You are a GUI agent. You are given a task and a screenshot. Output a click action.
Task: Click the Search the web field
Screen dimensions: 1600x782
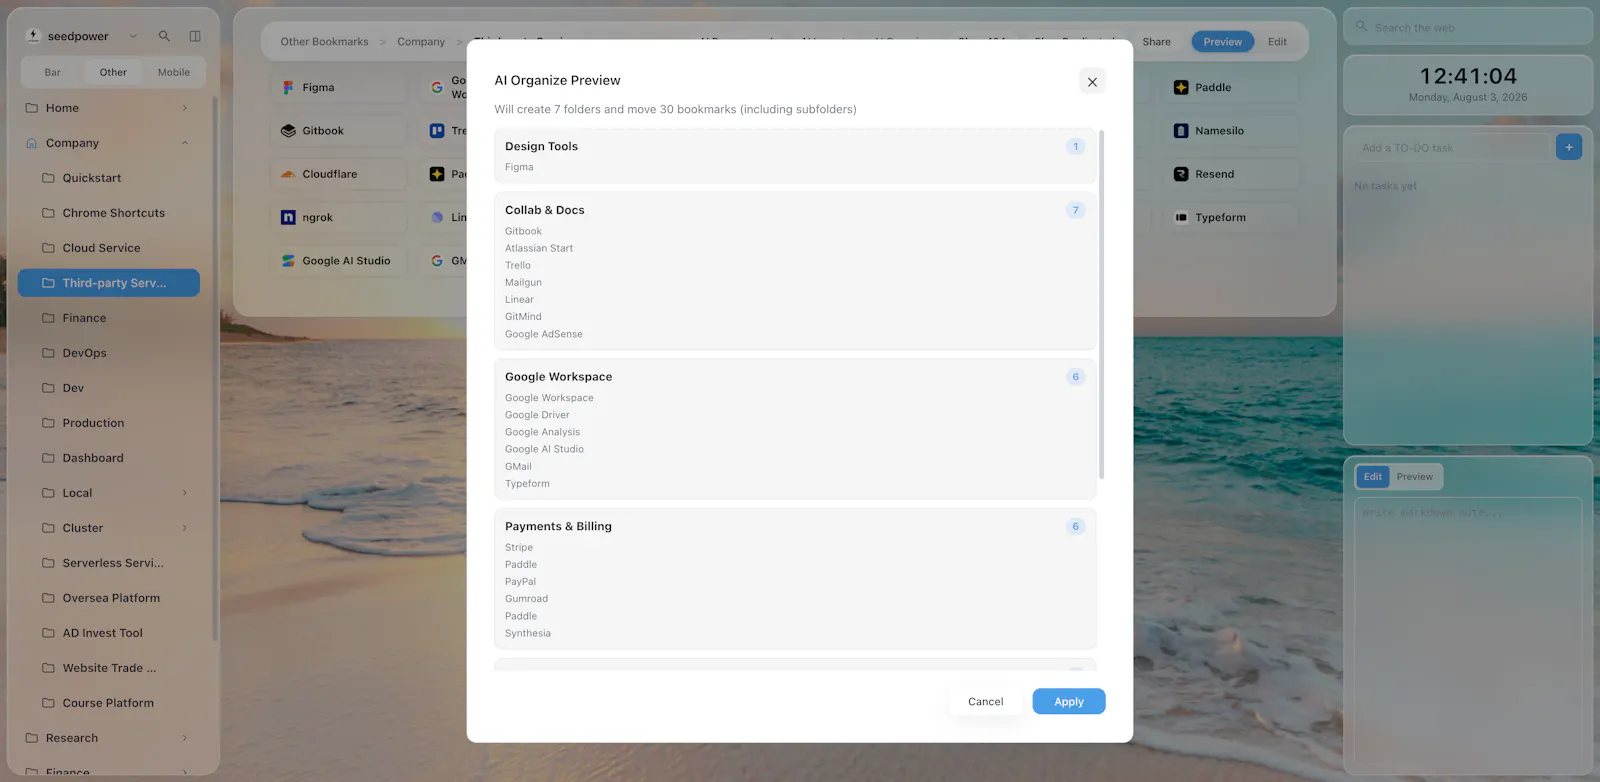(1468, 27)
